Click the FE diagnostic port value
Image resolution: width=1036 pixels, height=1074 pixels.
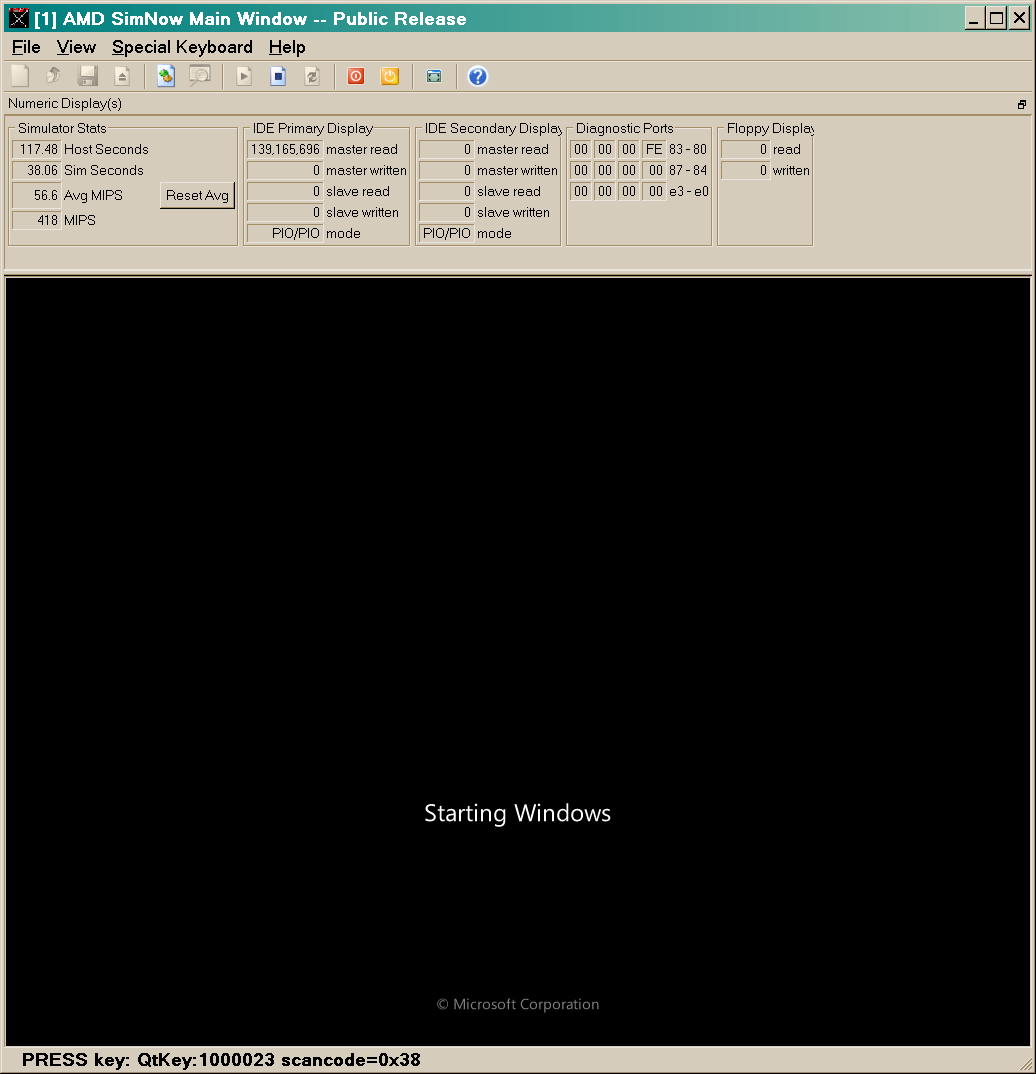click(654, 149)
